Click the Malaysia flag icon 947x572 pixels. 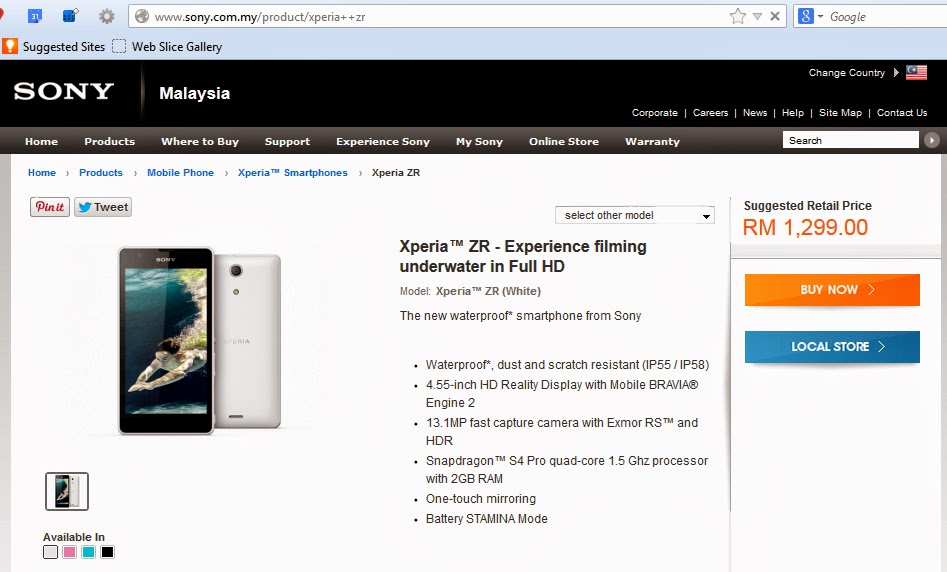[916, 72]
